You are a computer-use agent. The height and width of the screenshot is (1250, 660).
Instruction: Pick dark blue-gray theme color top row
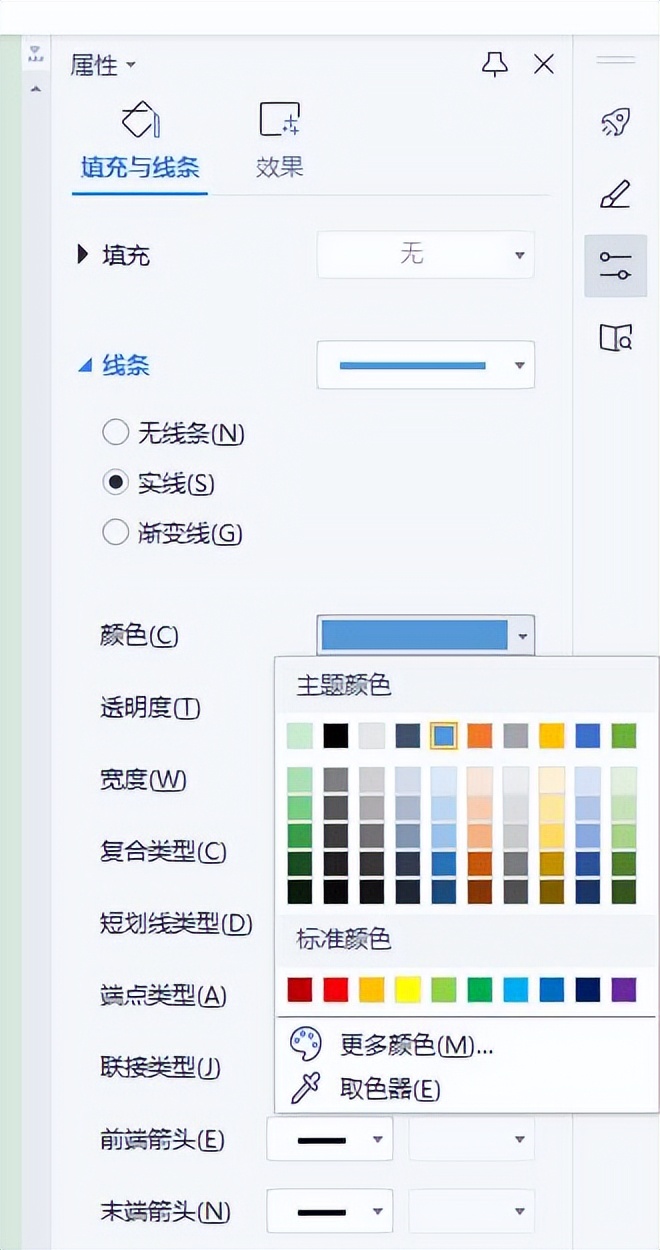(408, 736)
